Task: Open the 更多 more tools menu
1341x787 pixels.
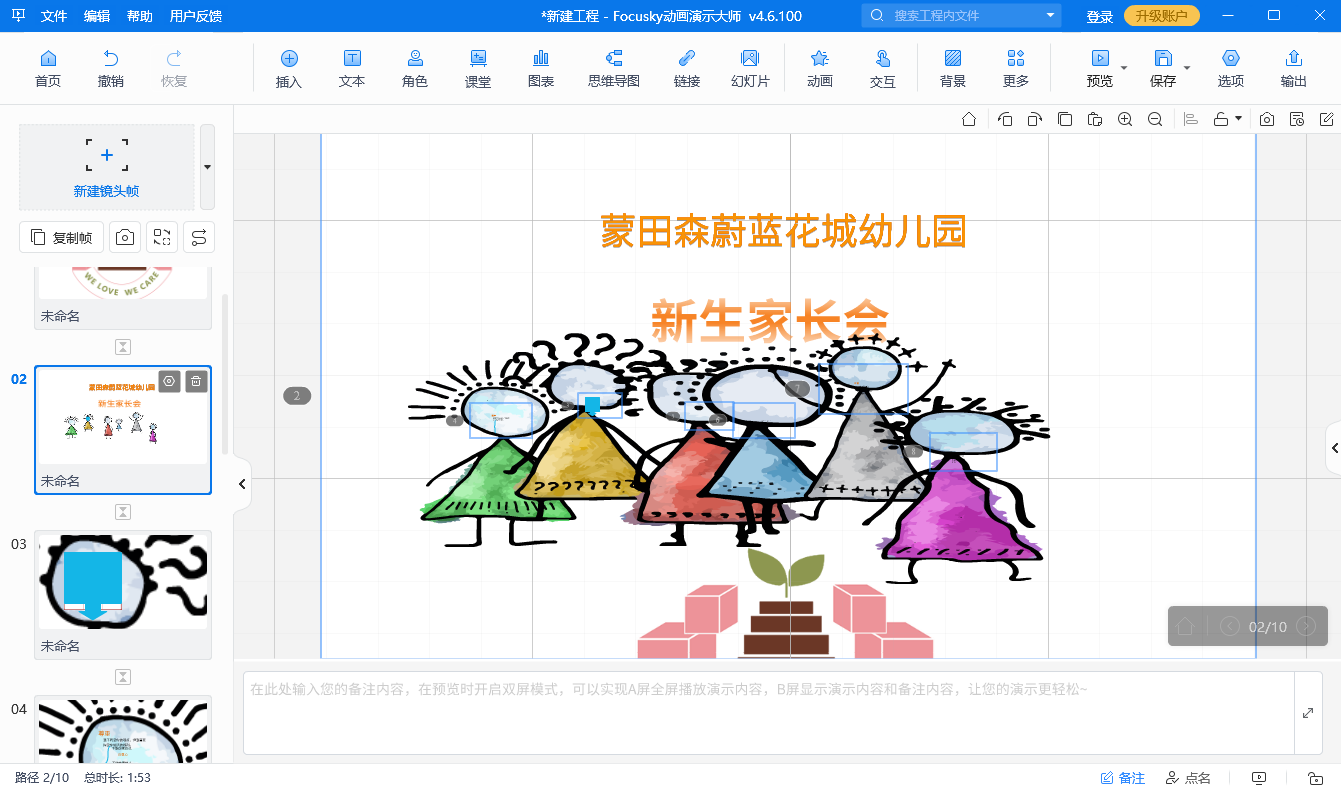Action: [1016, 68]
